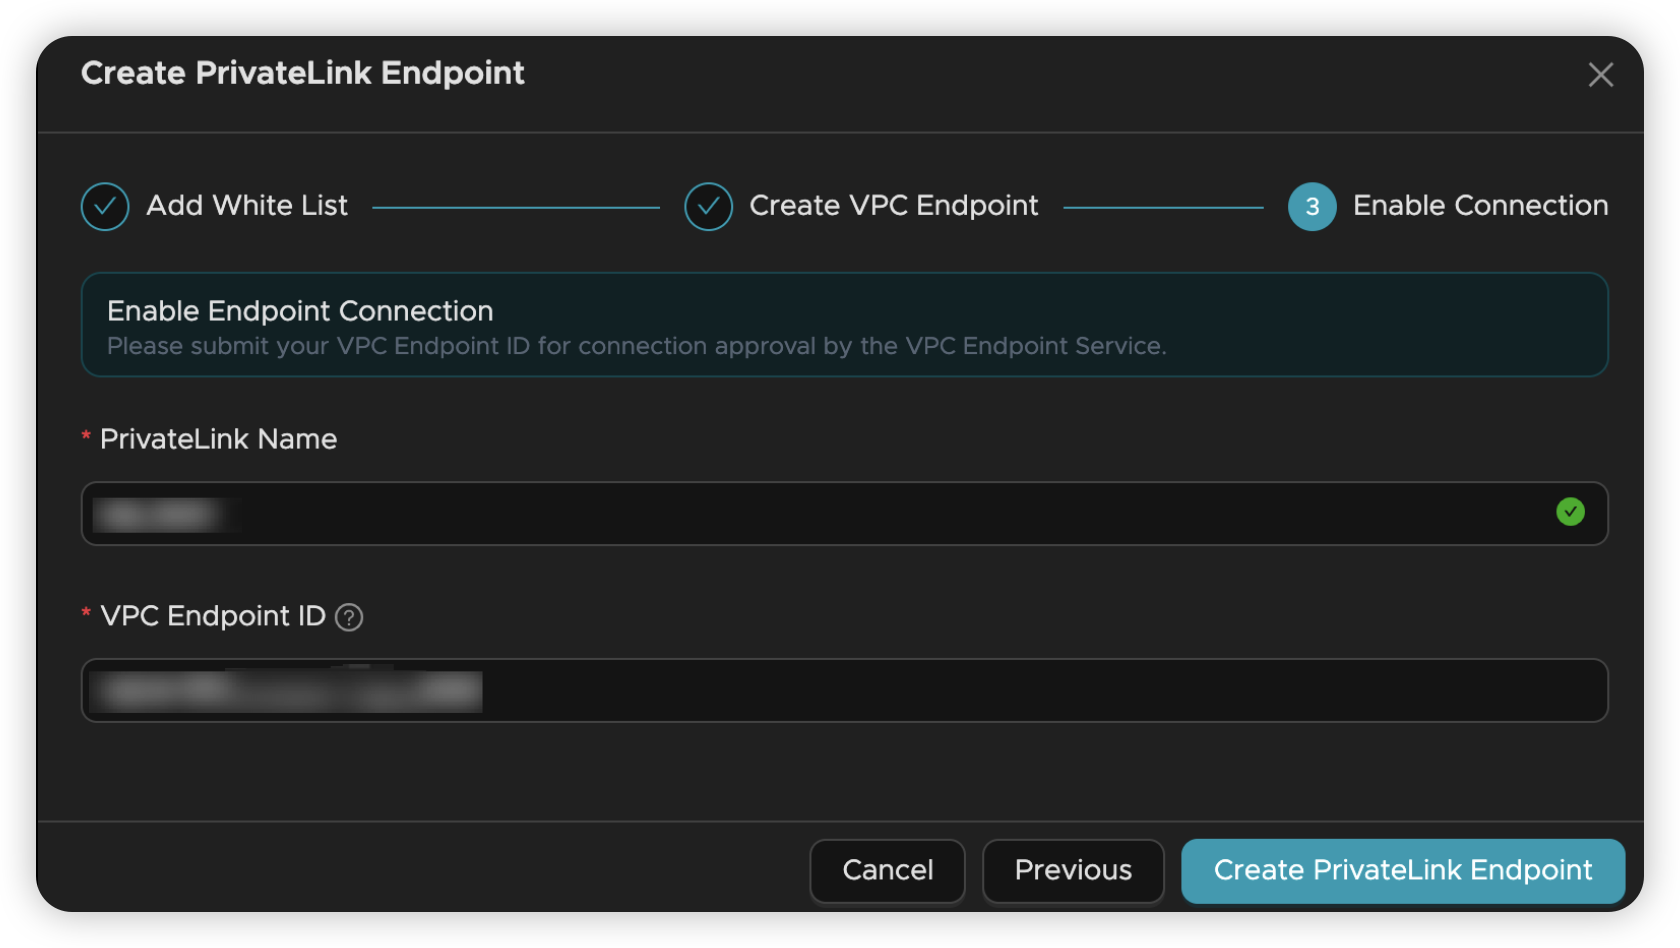Image resolution: width=1680 pixels, height=948 pixels.
Task: Select the Create VPC Endpoint step label
Action: pyautogui.click(x=894, y=206)
